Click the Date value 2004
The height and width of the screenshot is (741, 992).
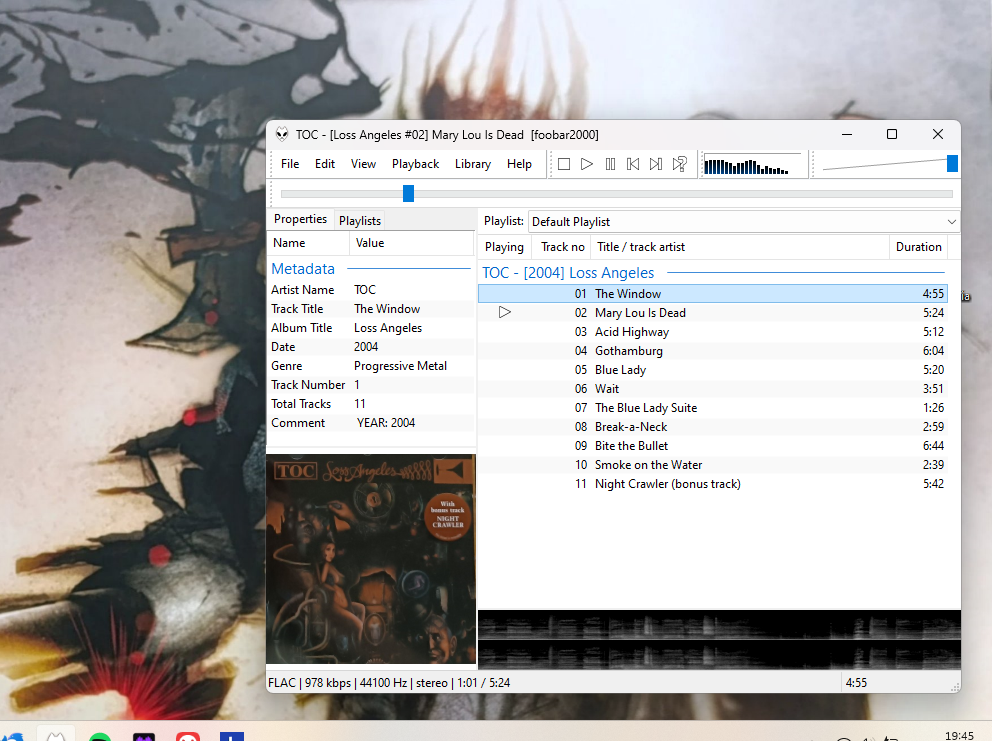(x=366, y=347)
